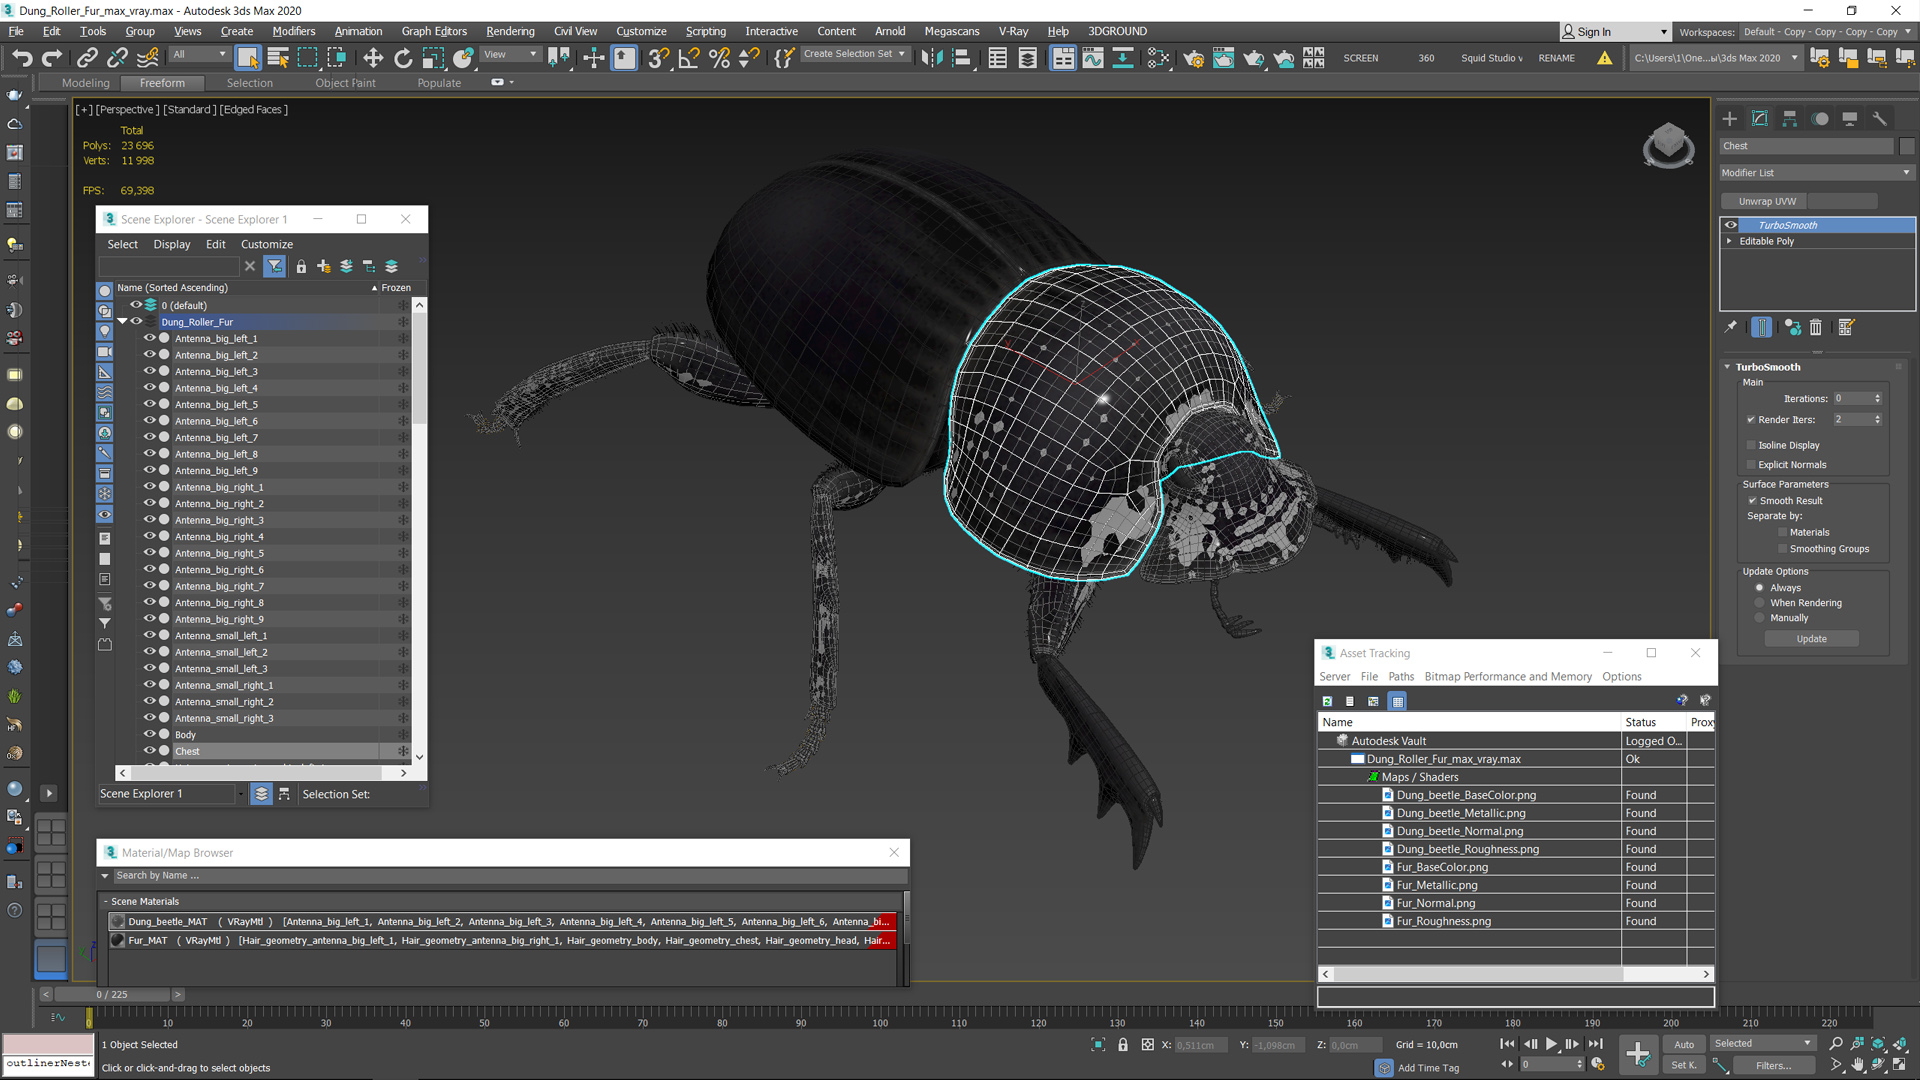Image resolution: width=1920 pixels, height=1080 pixels.
Task: Toggle Explicit Normals checkbox
Action: point(1751,465)
